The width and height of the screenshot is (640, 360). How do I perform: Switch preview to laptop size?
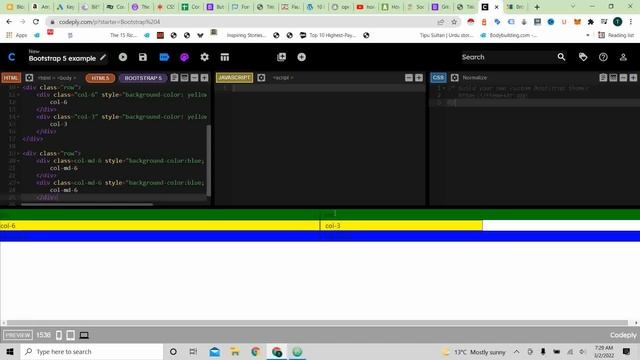84,335
